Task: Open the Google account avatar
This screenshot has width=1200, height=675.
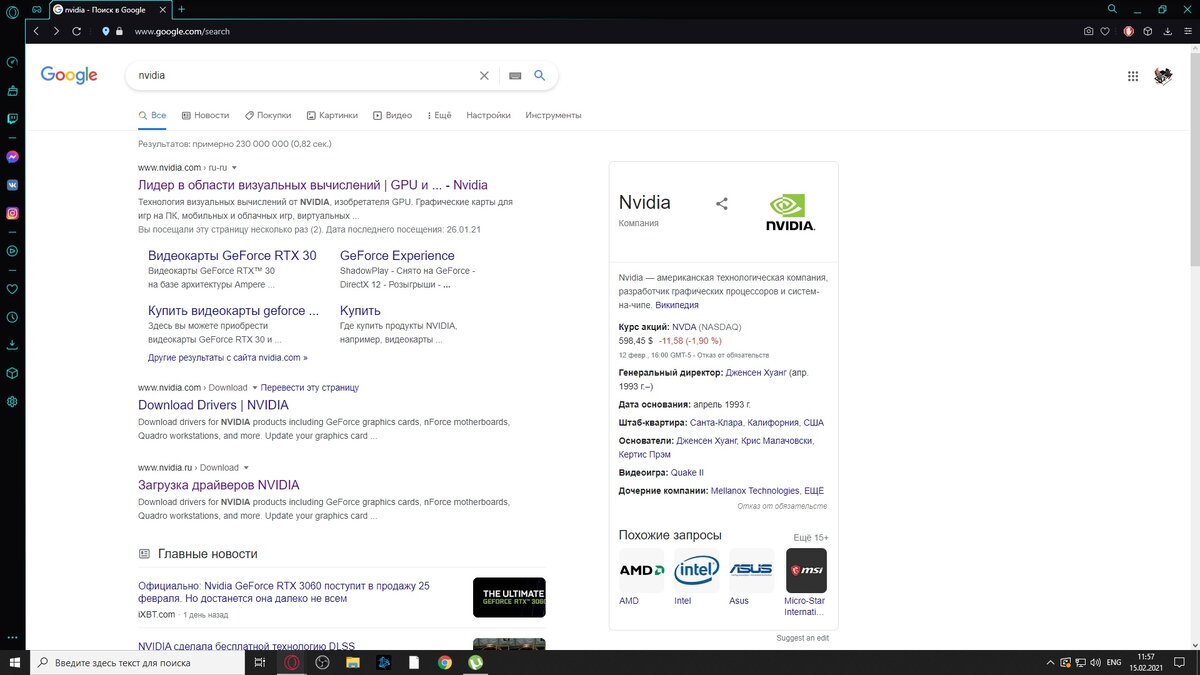Action: 1163,76
